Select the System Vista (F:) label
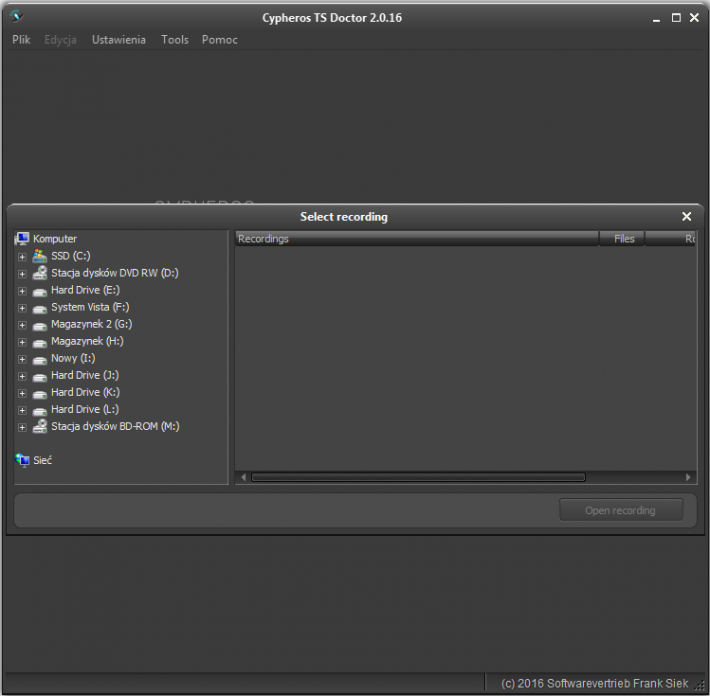 tap(90, 307)
